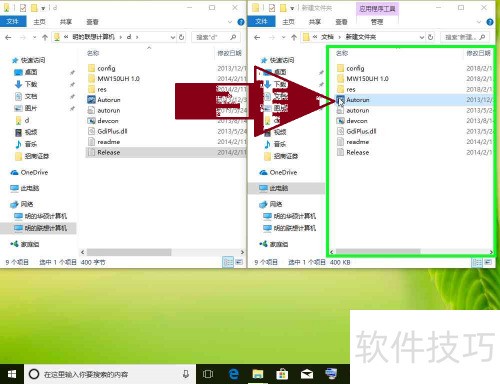Click the up arrow in right window
500x384 pixels.
click(x=294, y=37)
